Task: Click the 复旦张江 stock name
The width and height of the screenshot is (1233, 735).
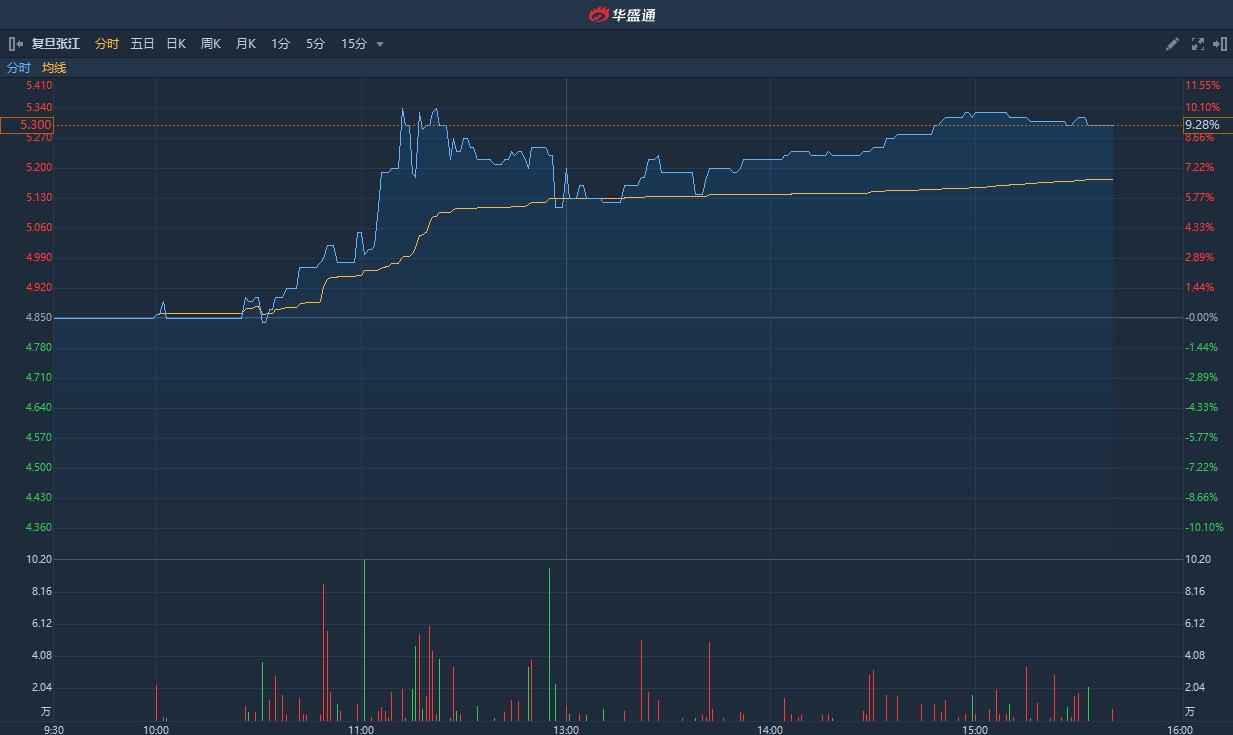Action: 56,44
